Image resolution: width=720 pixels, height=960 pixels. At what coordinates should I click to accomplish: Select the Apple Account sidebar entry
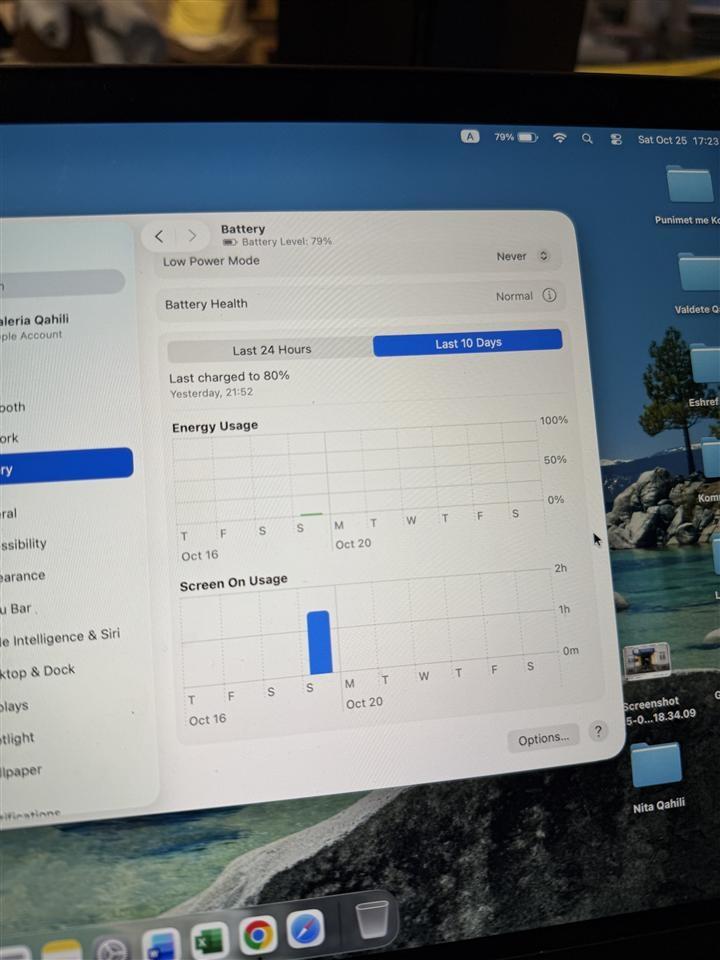tap(34, 326)
